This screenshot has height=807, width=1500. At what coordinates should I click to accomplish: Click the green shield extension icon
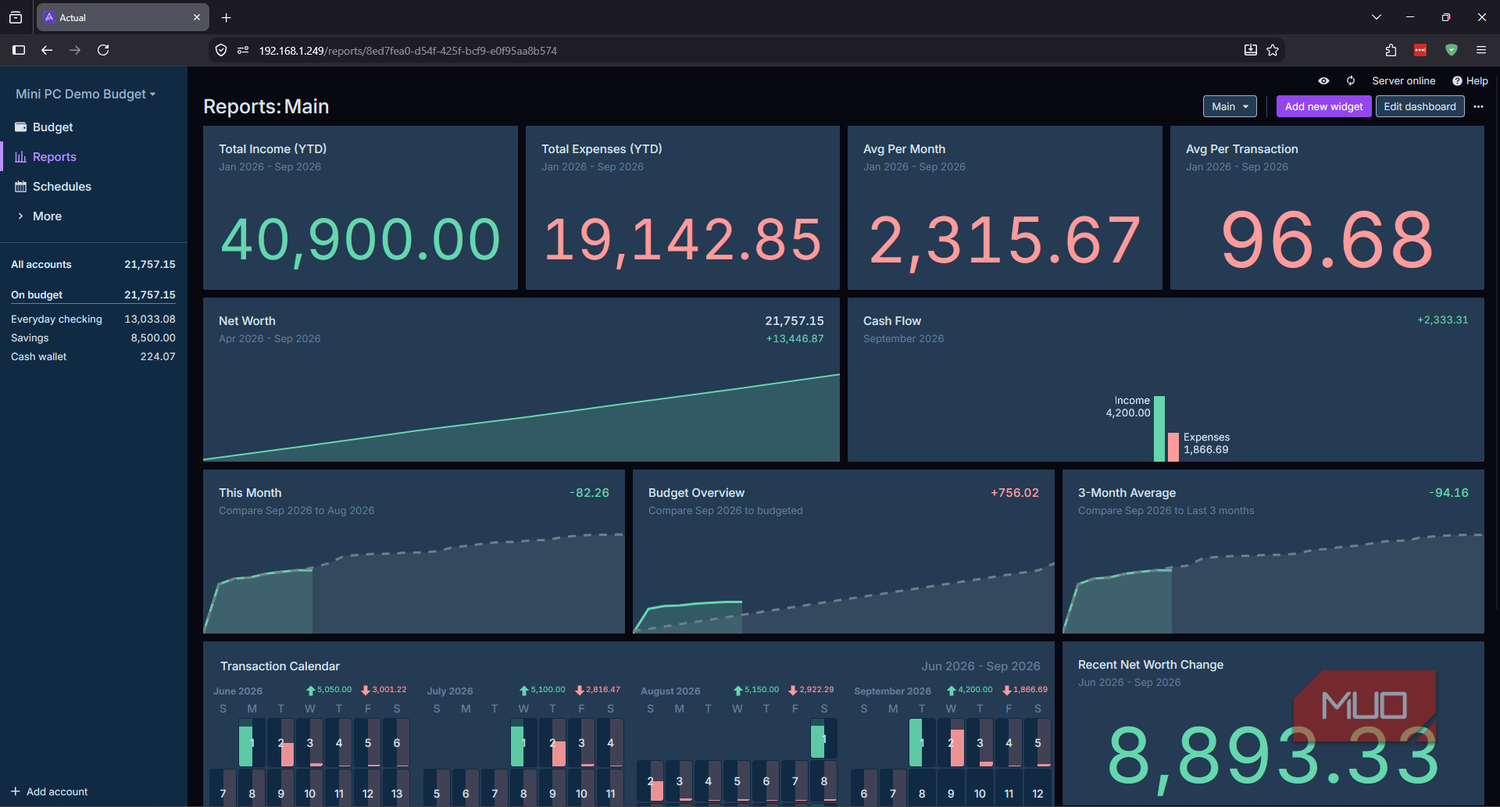tap(1451, 50)
